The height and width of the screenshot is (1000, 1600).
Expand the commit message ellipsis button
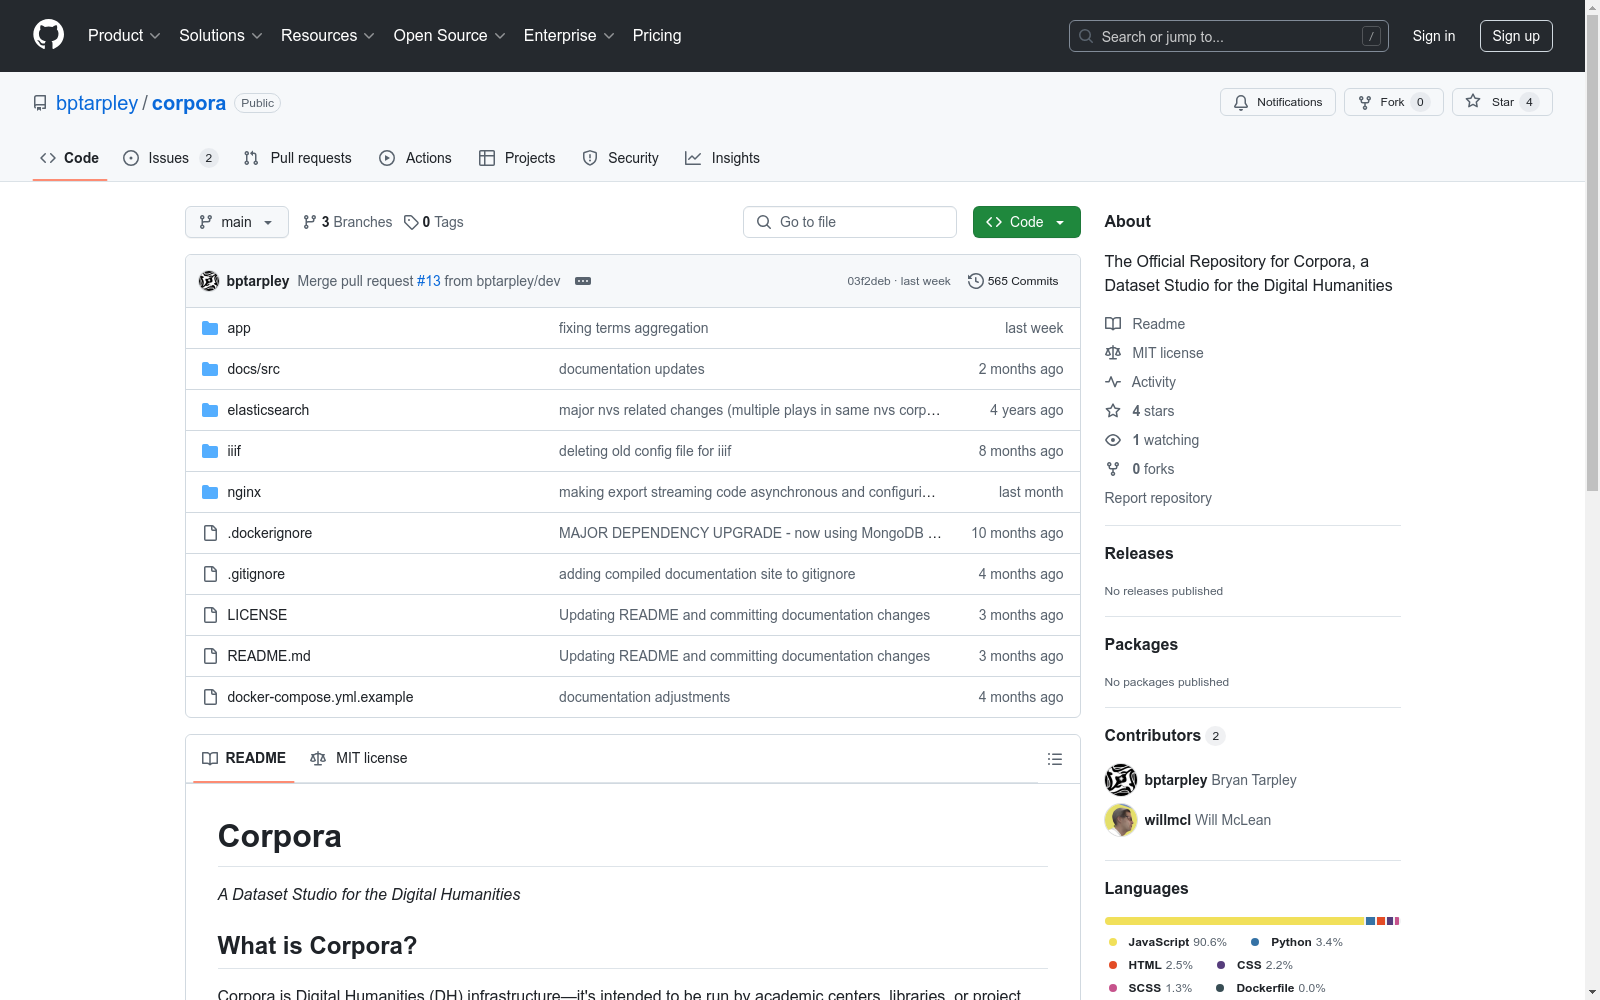pos(583,281)
